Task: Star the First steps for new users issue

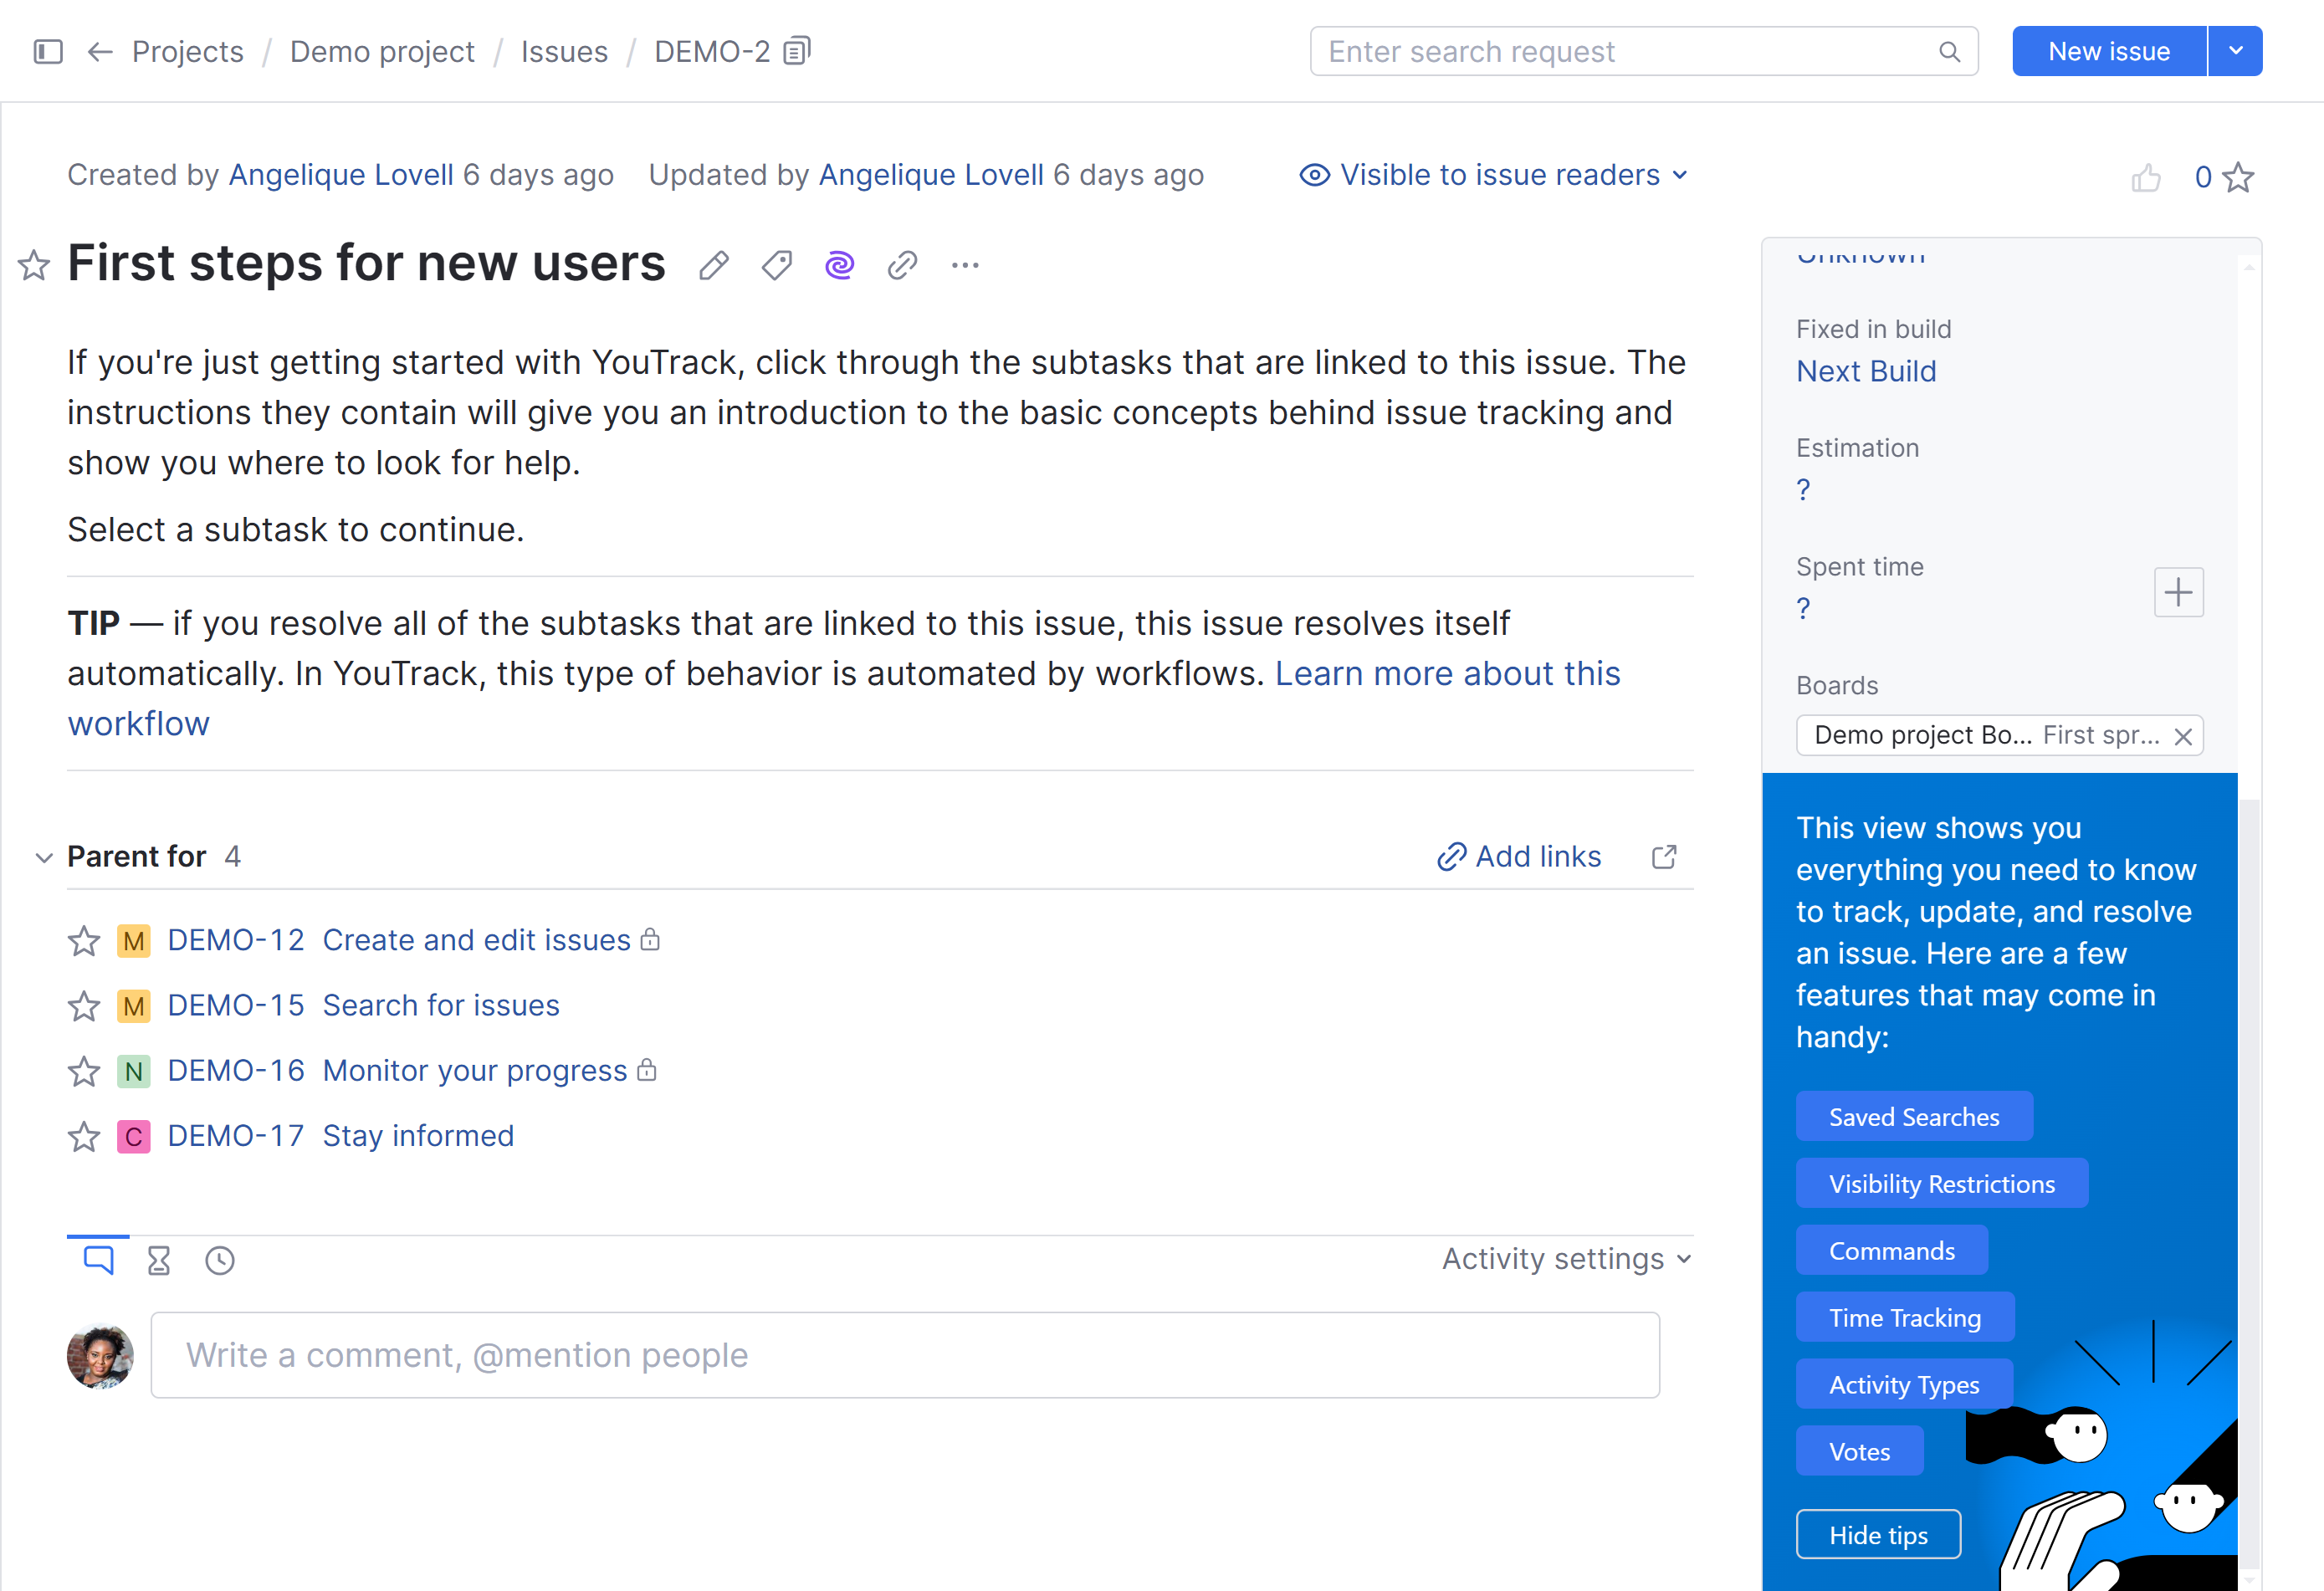Action: point(34,266)
